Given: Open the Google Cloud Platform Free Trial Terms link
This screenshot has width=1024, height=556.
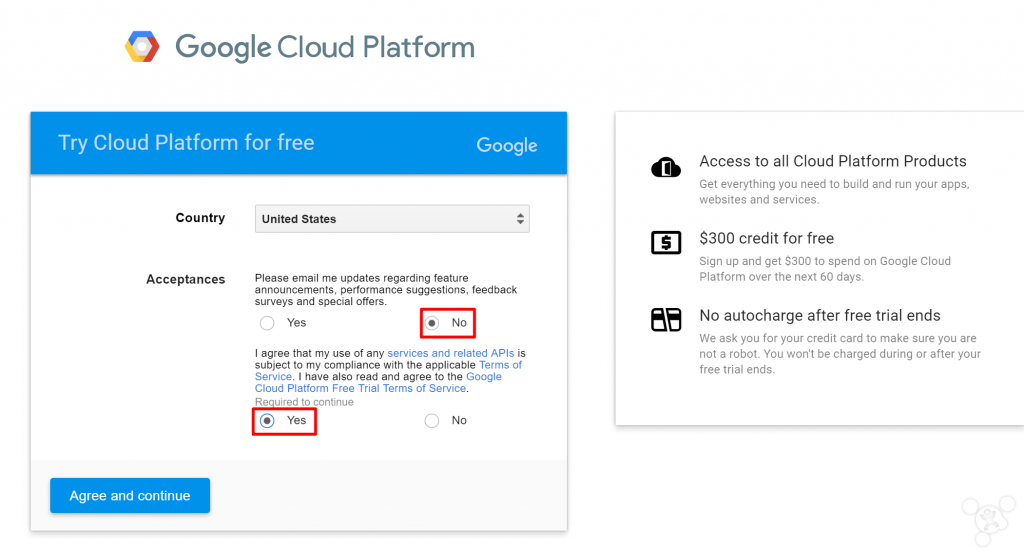Looking at the screenshot, I should (x=378, y=382).
